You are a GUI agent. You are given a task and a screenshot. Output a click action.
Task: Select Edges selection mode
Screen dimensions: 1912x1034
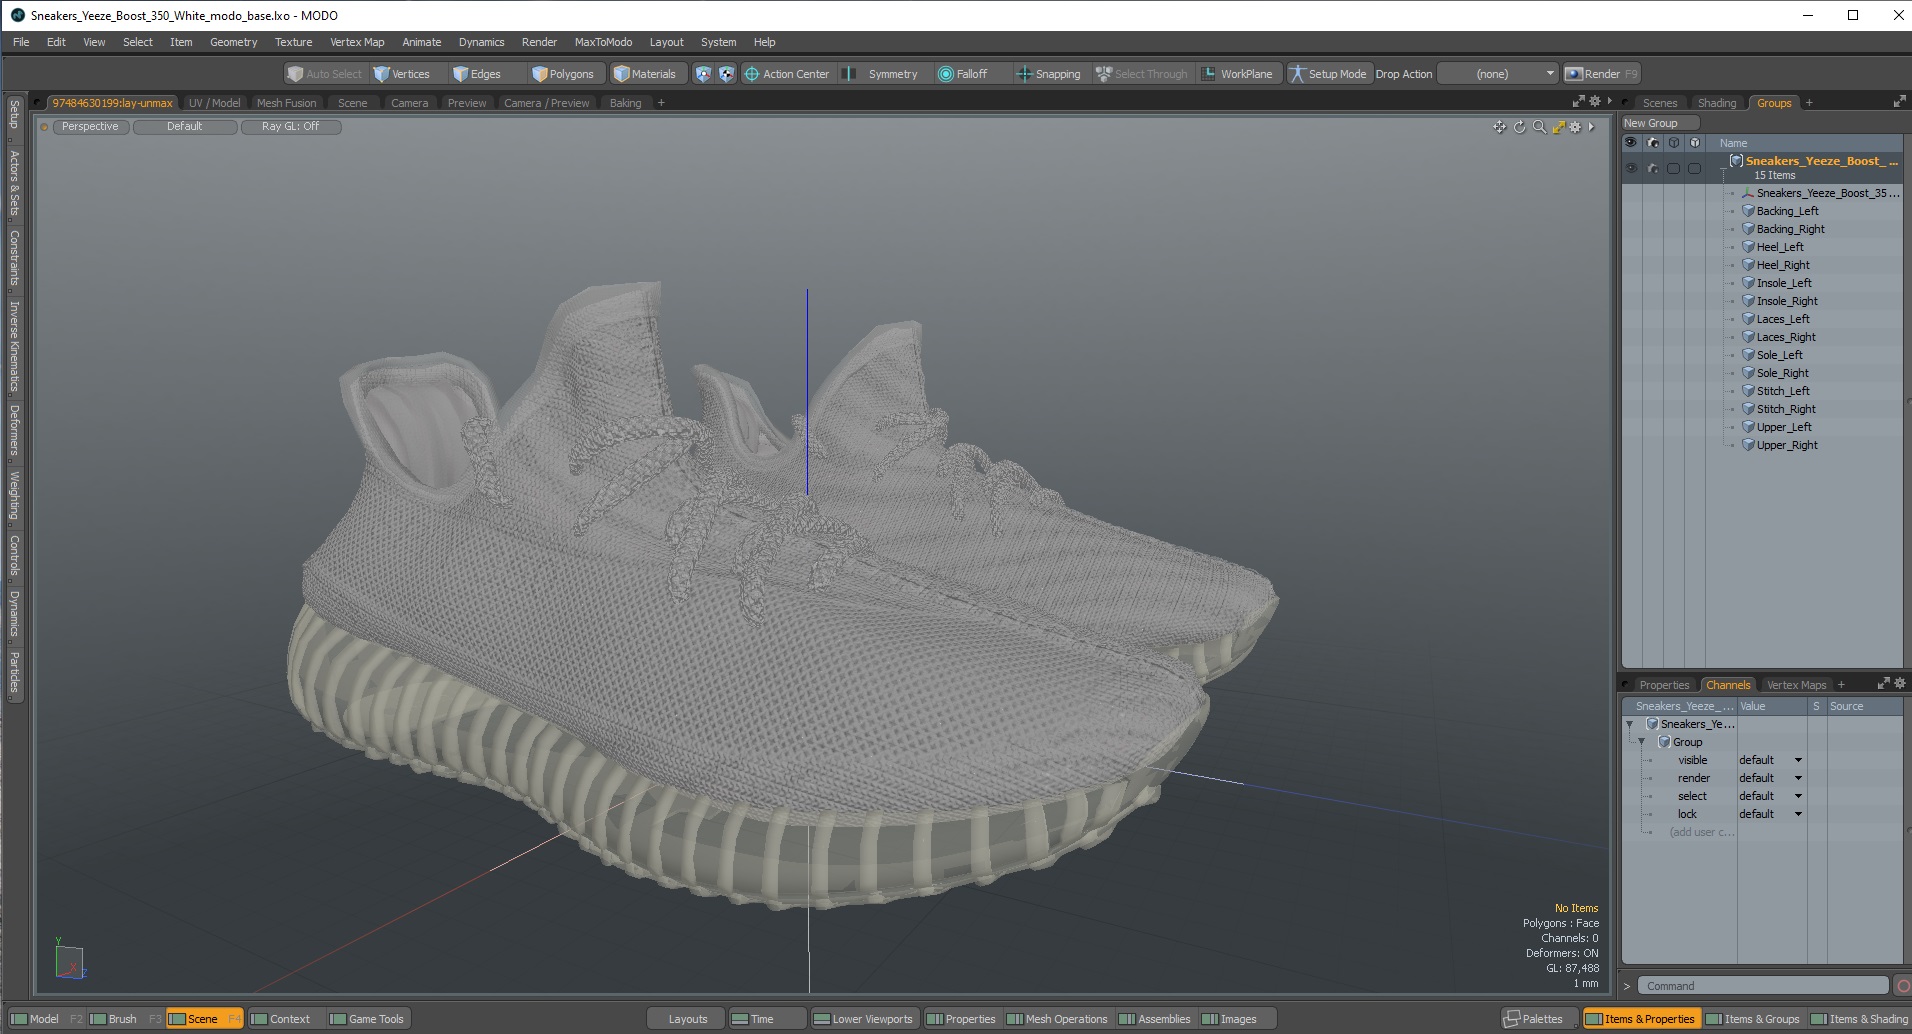(x=476, y=74)
